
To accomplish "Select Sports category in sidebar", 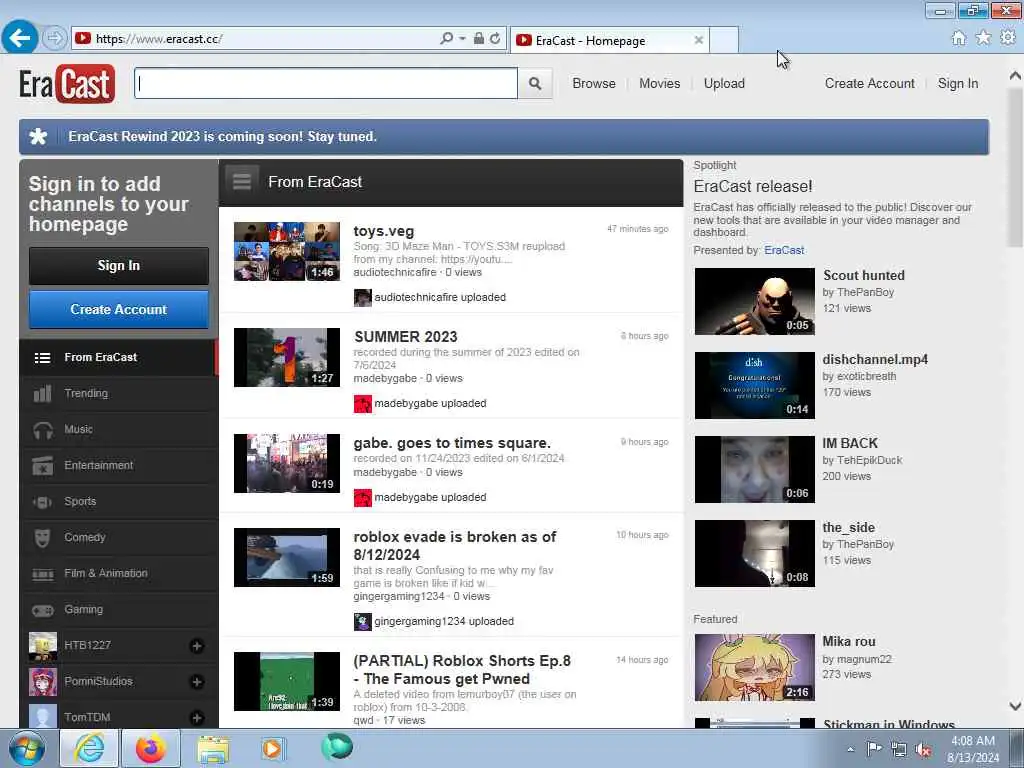I will (118, 501).
